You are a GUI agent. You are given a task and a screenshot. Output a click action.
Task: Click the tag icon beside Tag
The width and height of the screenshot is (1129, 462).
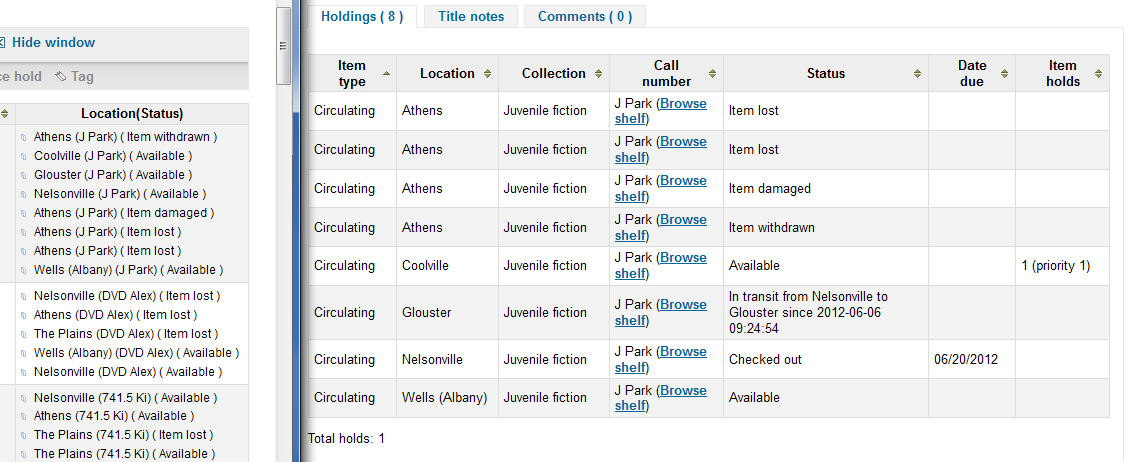[60, 76]
